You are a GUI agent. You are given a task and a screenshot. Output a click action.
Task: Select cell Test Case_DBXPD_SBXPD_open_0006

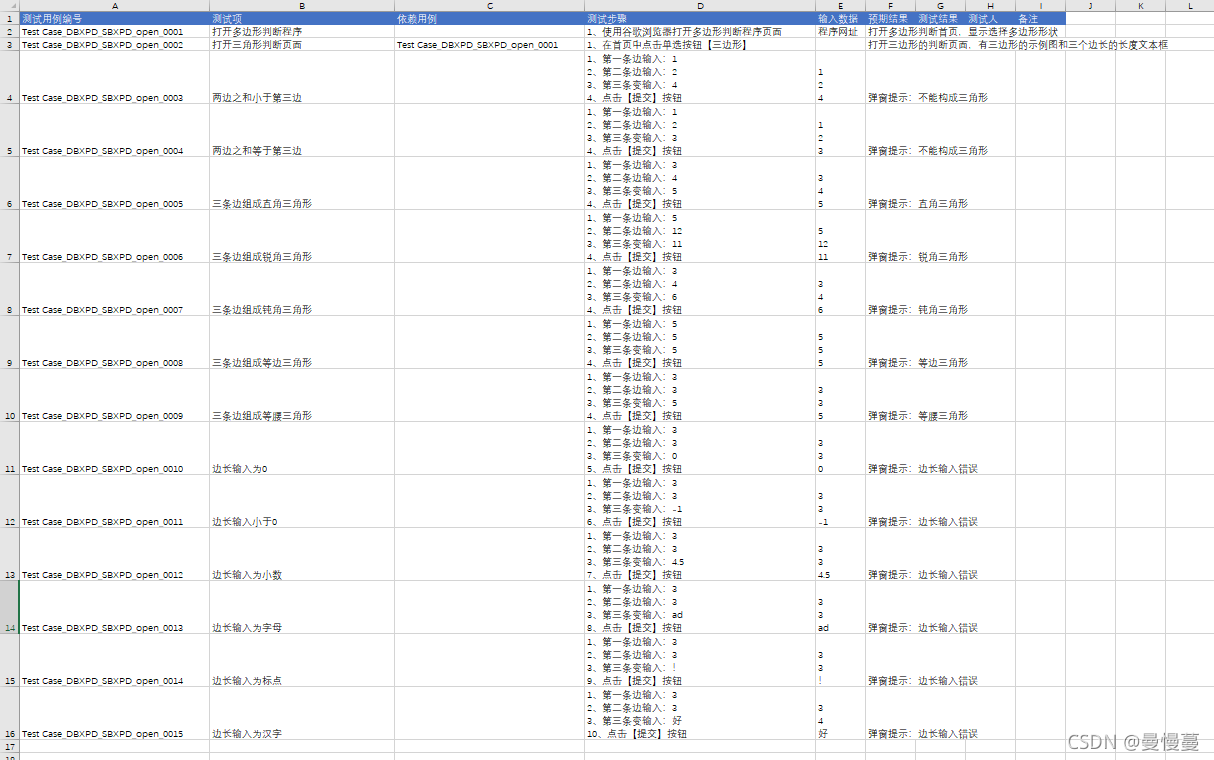point(115,236)
